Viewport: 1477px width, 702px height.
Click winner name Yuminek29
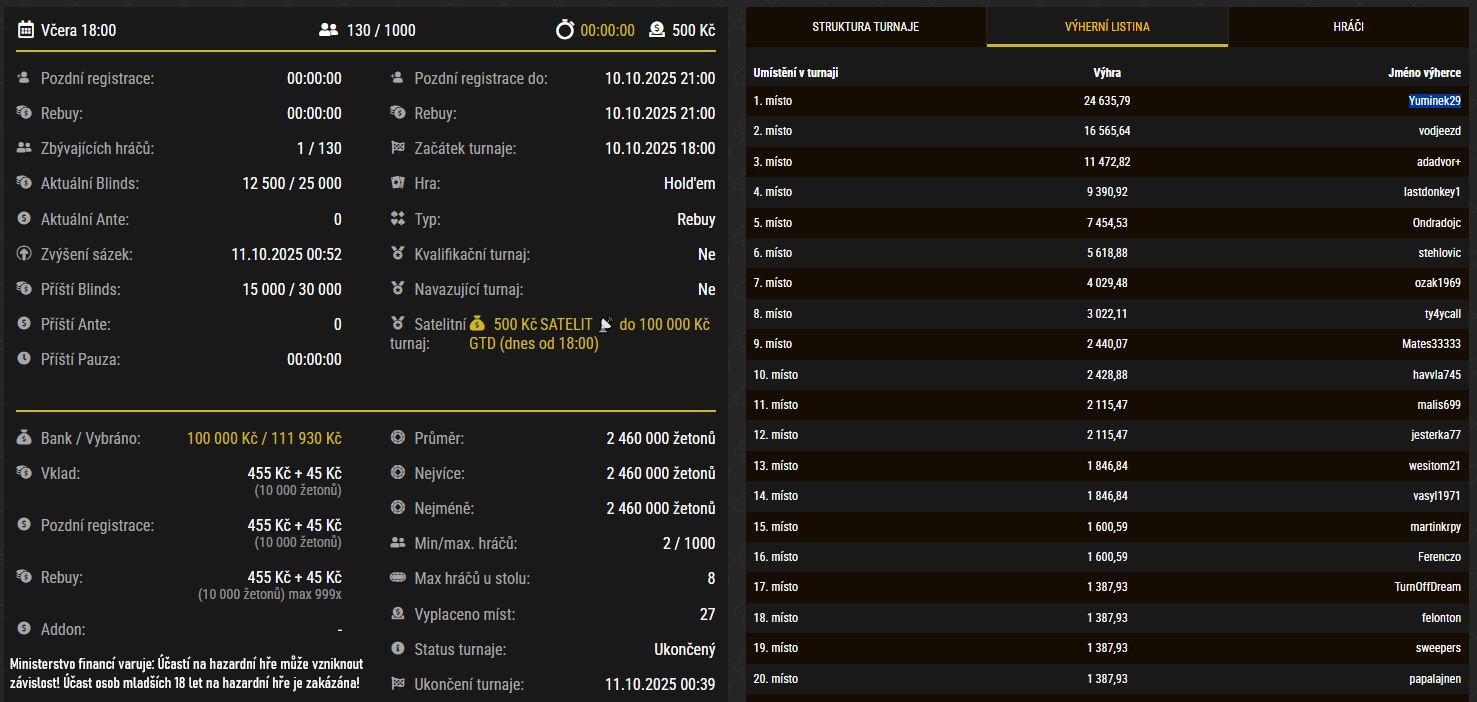pos(1434,101)
